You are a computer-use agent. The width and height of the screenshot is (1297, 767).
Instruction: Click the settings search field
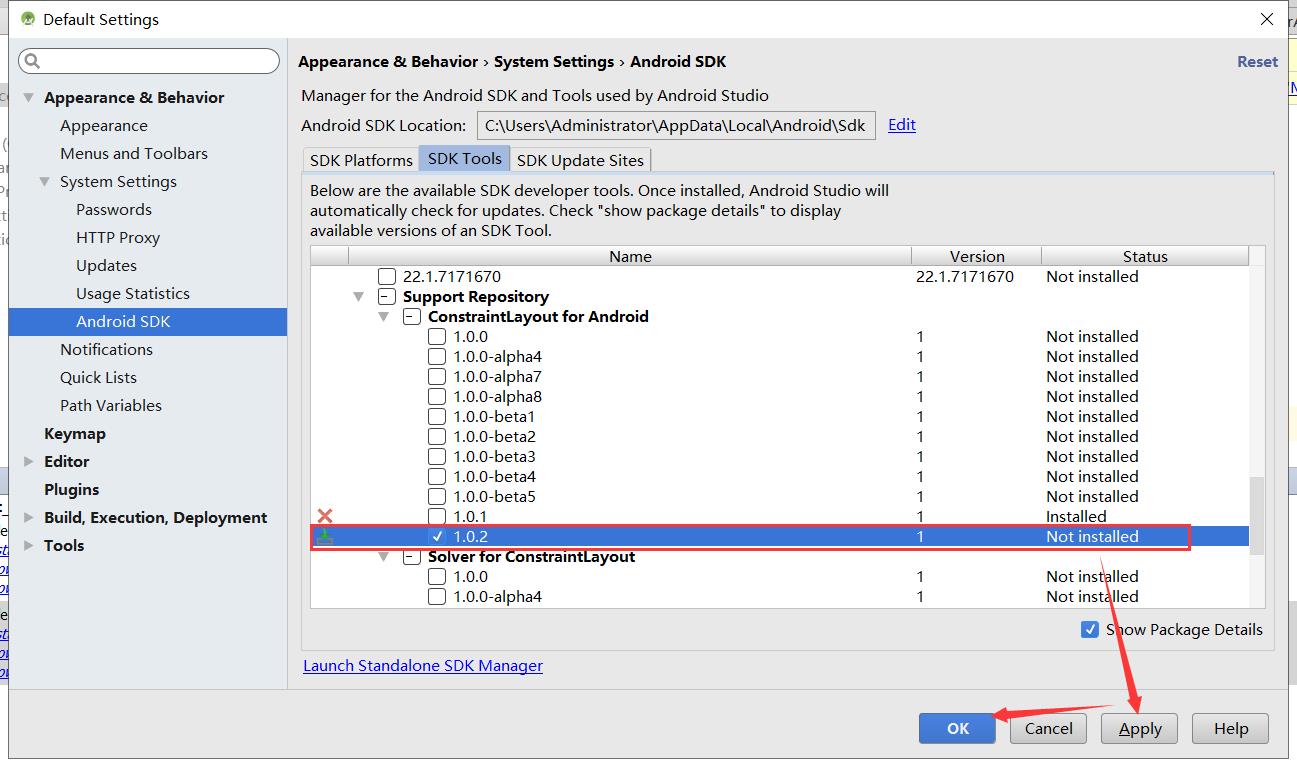pos(149,61)
